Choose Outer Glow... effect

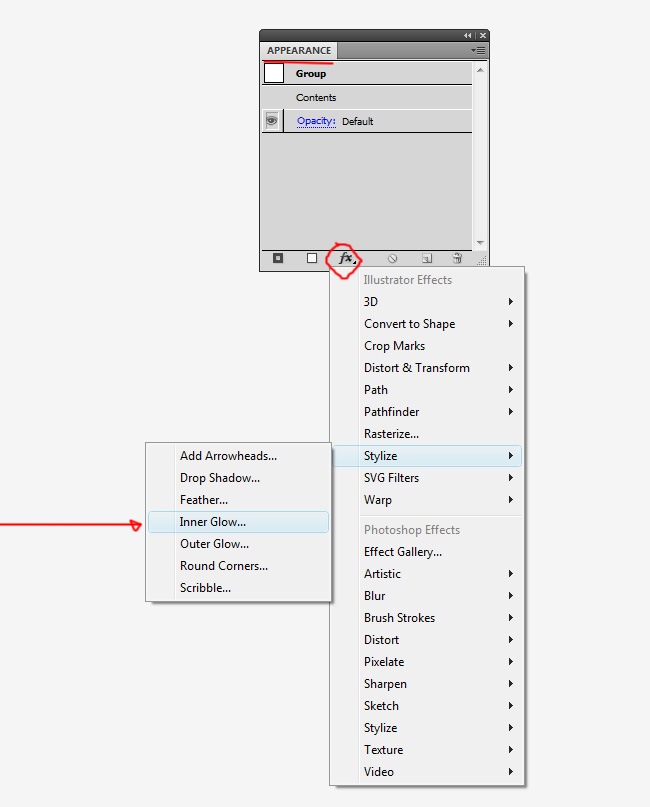point(238,544)
